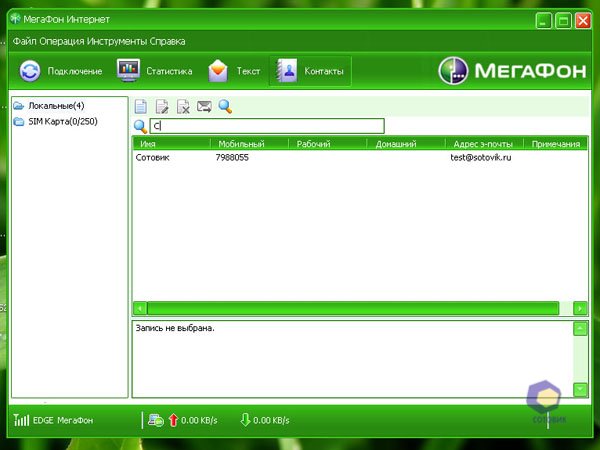This screenshot has width=600, height=450.
Task: Sort by the Адрес э-почты column header
Action: point(484,144)
